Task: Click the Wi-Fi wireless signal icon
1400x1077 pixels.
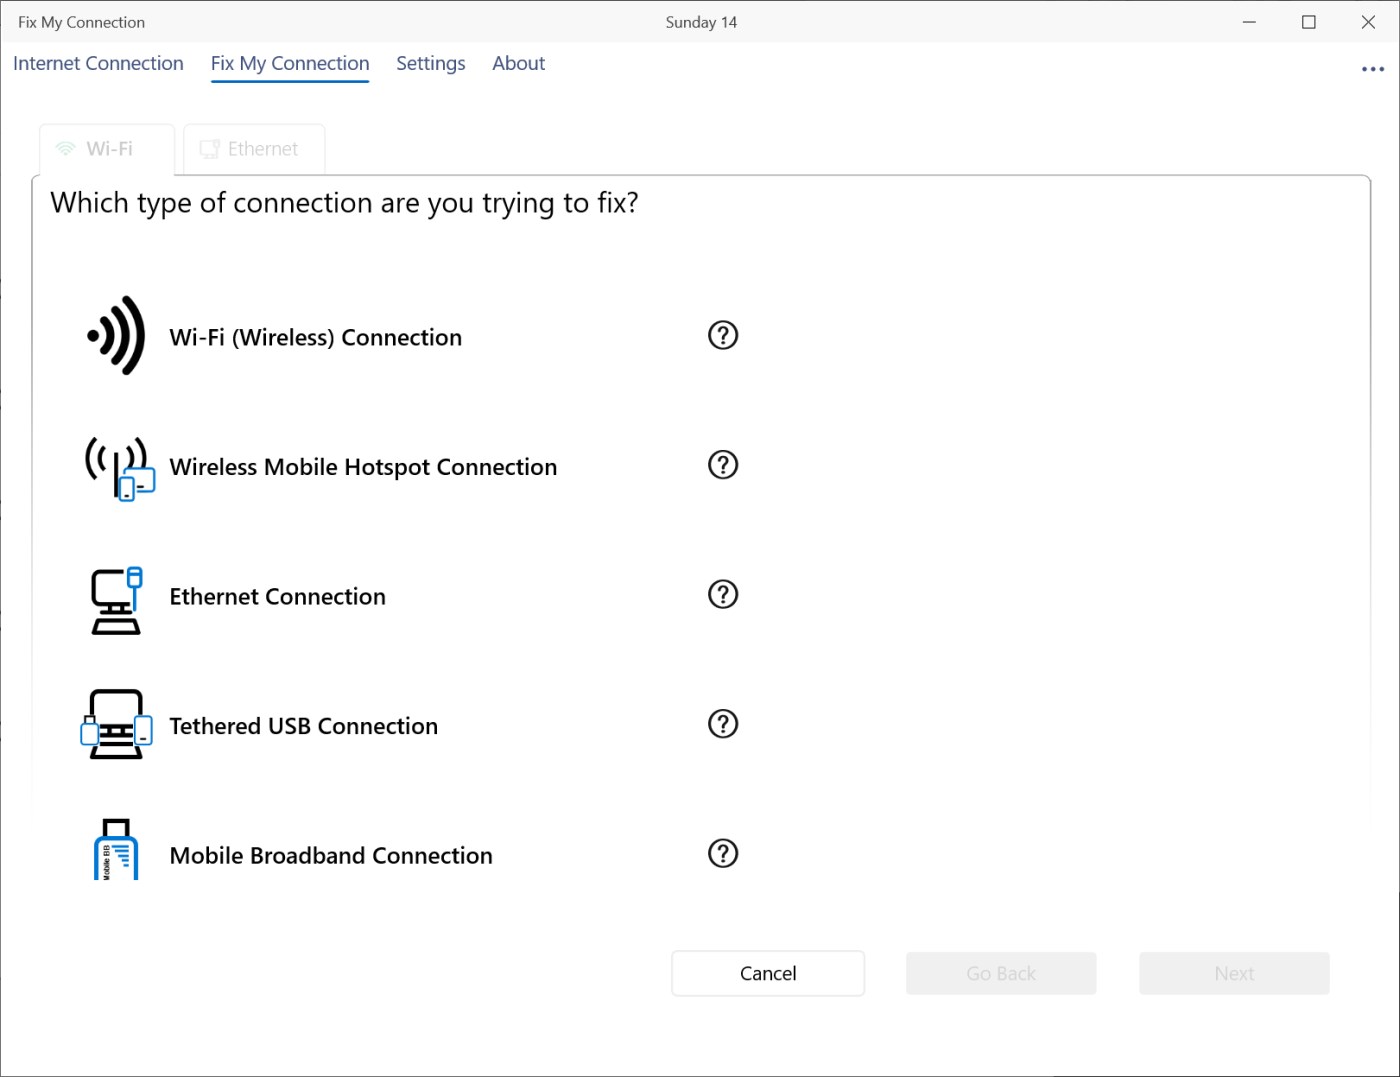Action: 117,336
